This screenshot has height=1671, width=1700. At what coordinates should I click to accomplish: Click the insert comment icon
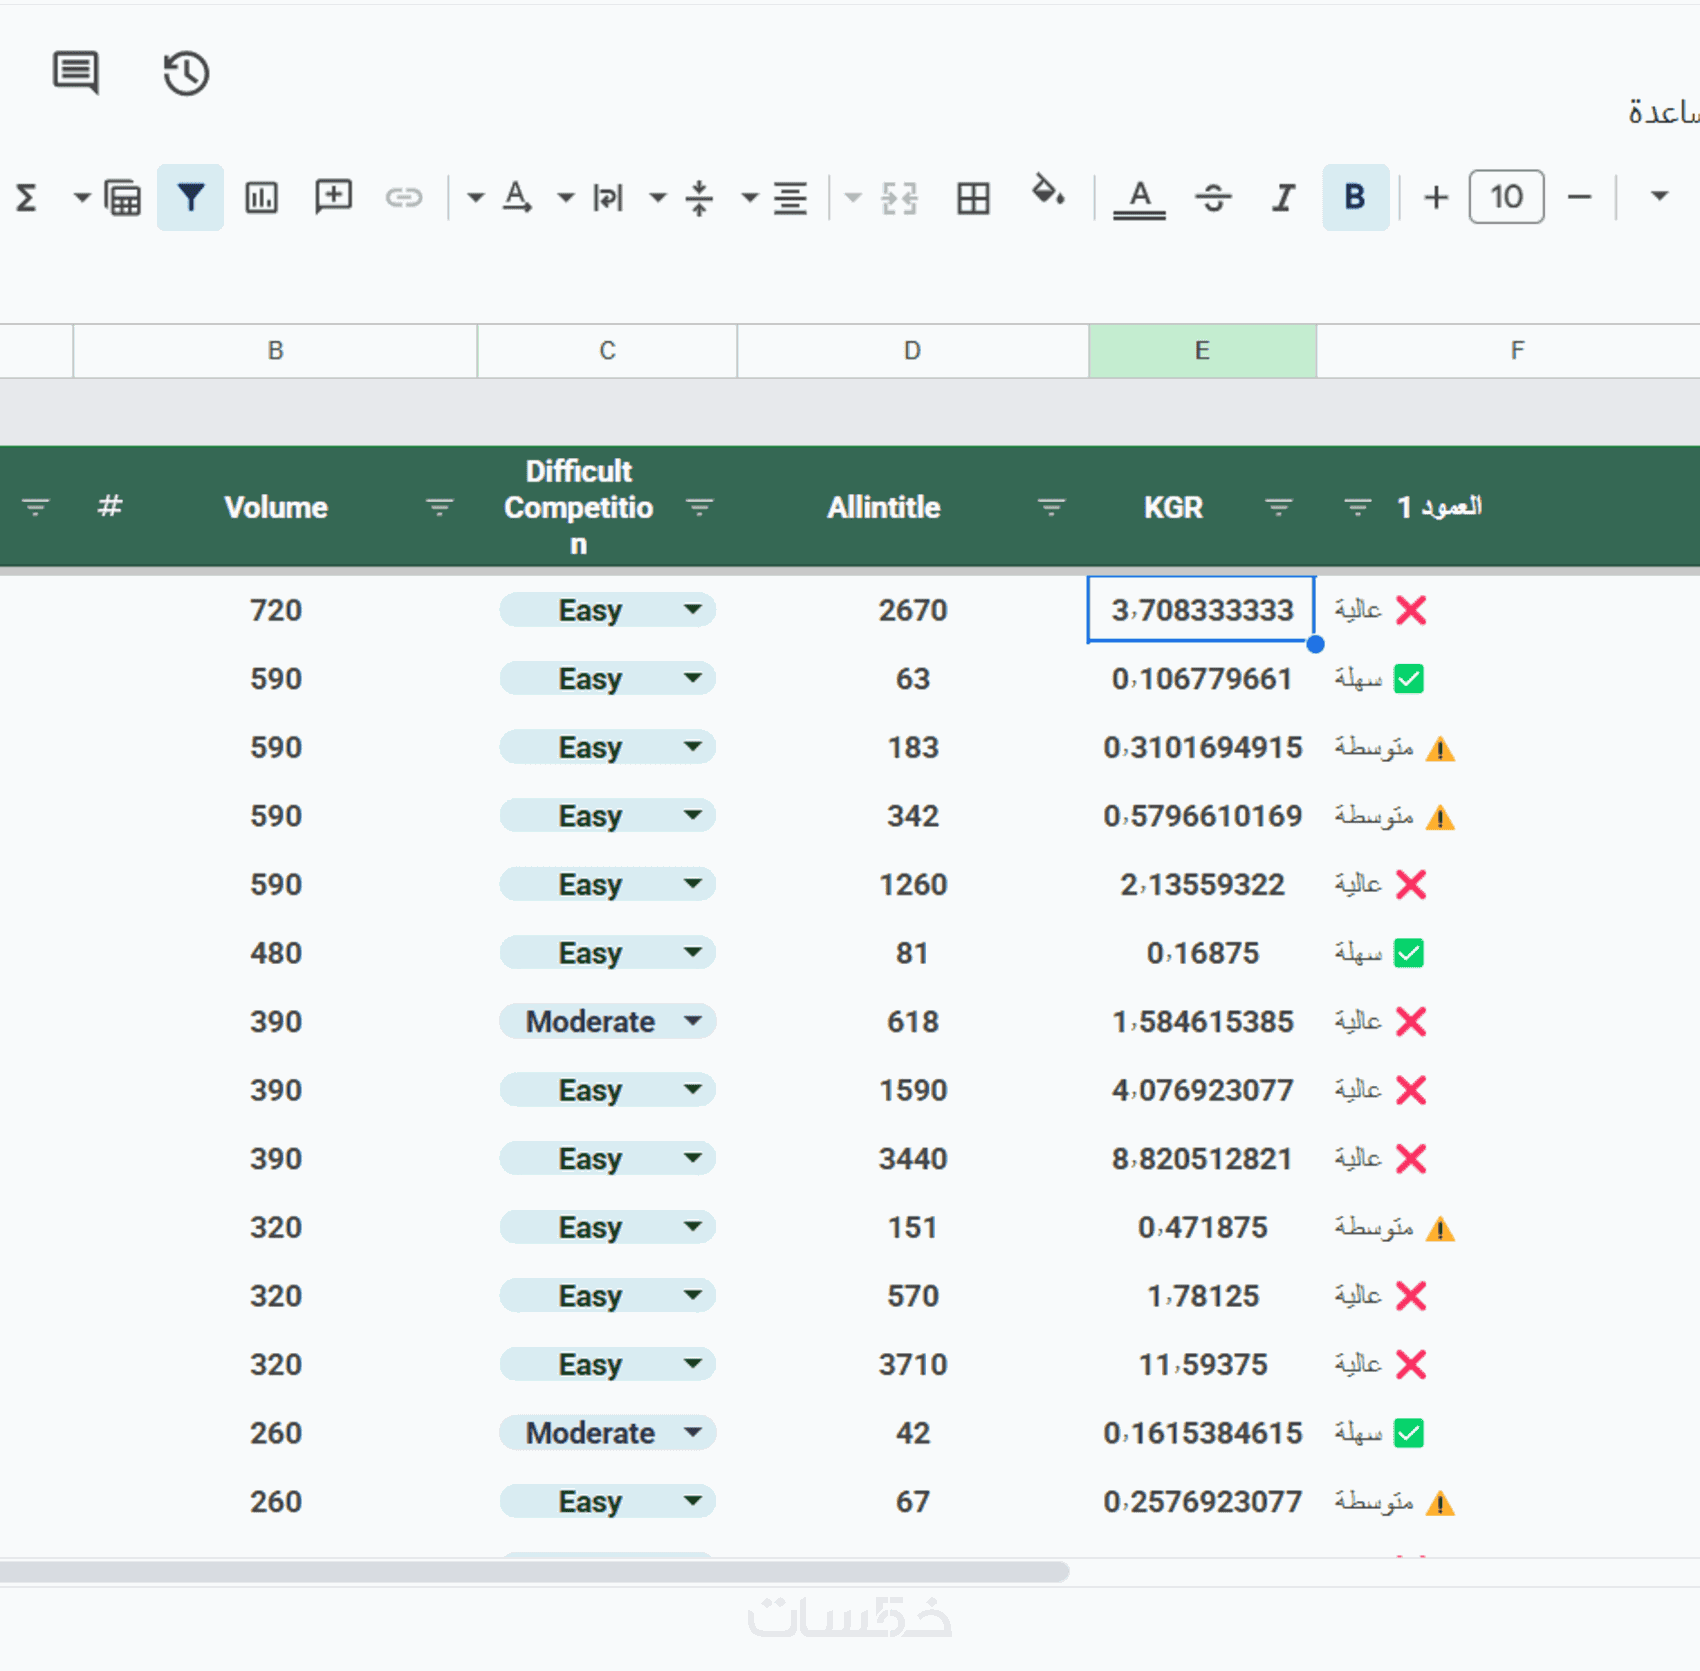(333, 197)
